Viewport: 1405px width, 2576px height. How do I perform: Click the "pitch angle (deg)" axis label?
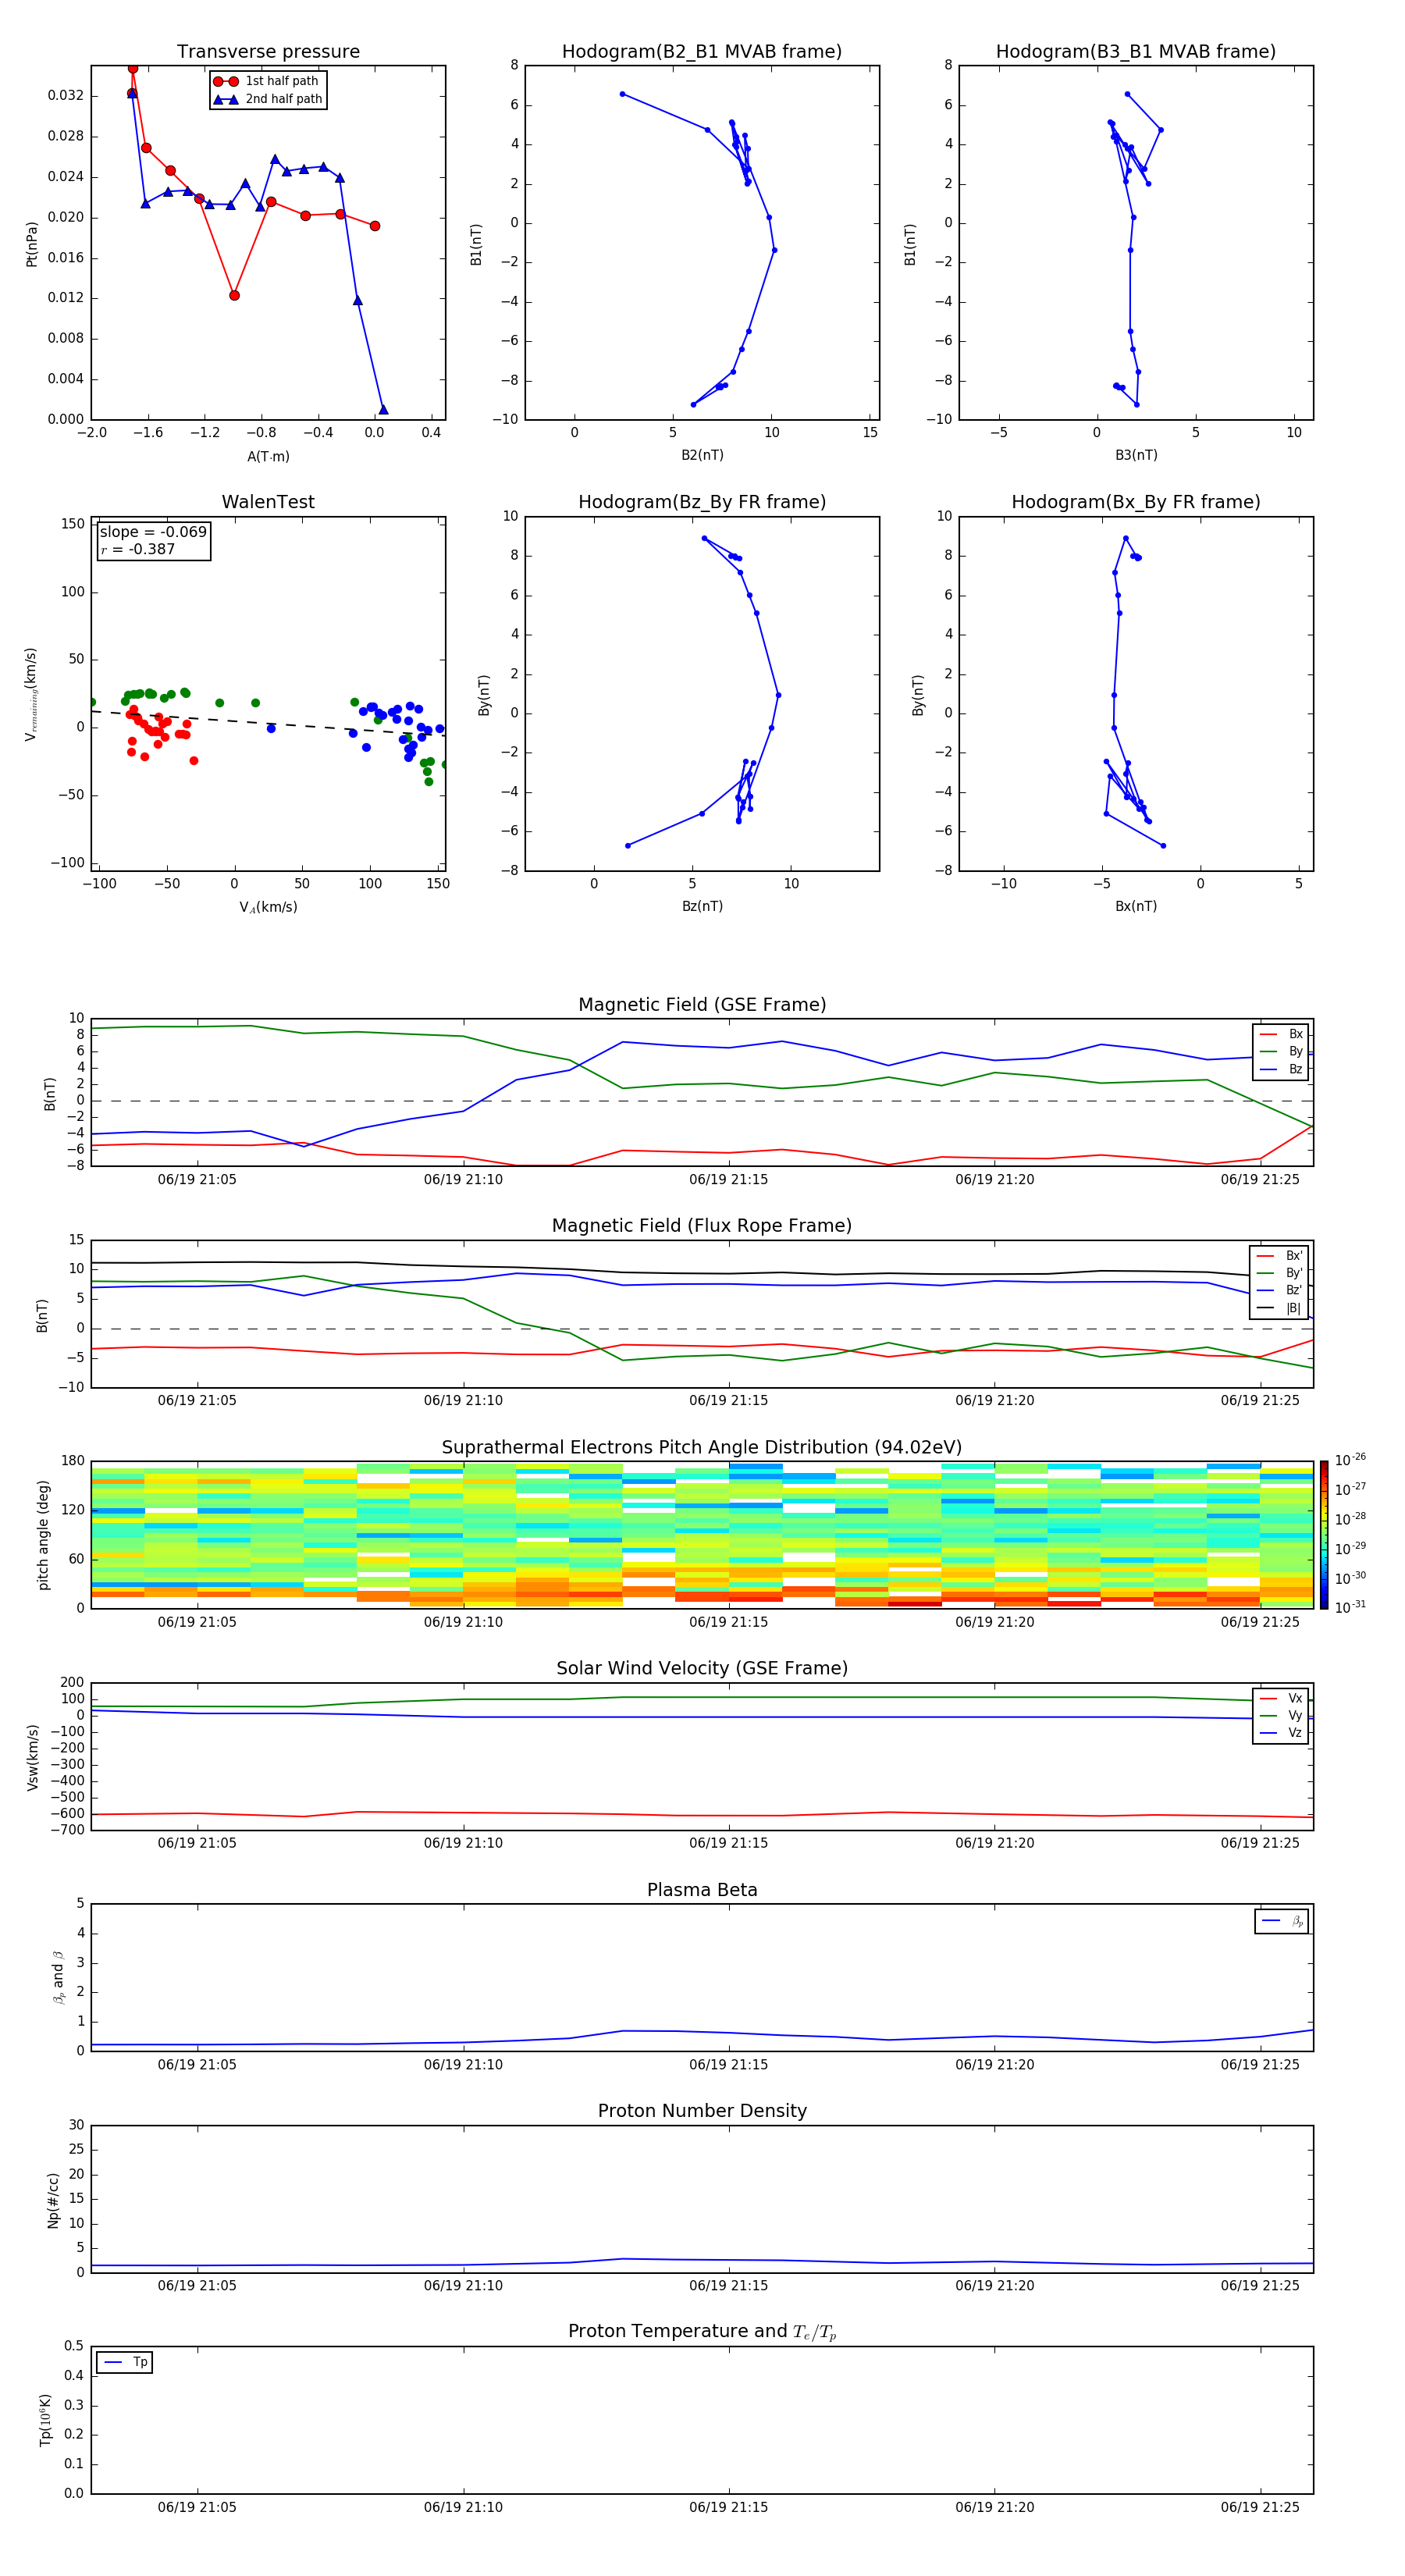click(x=43, y=1534)
